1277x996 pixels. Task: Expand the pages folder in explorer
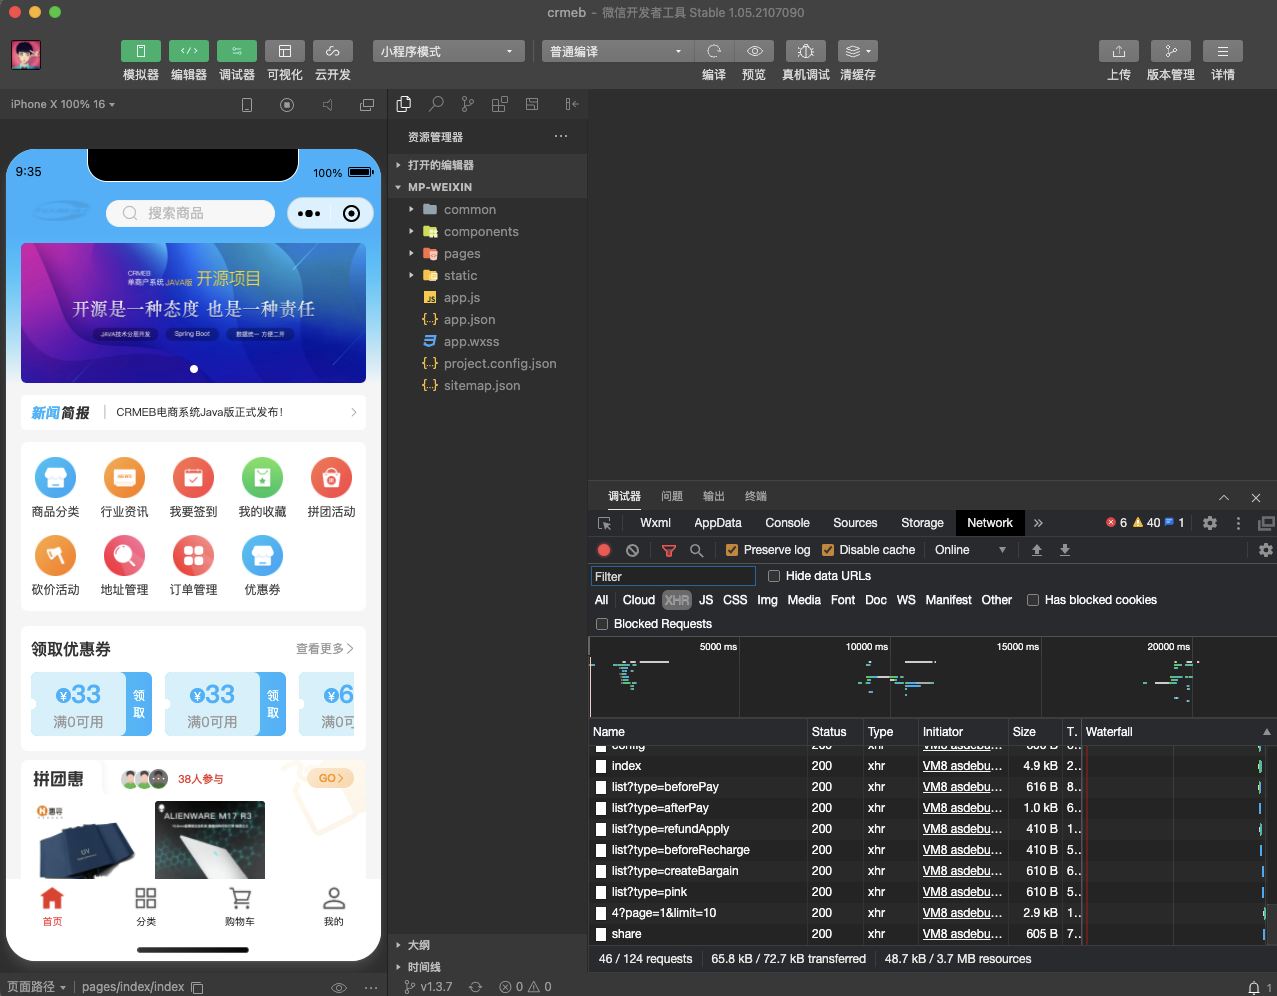pos(462,254)
